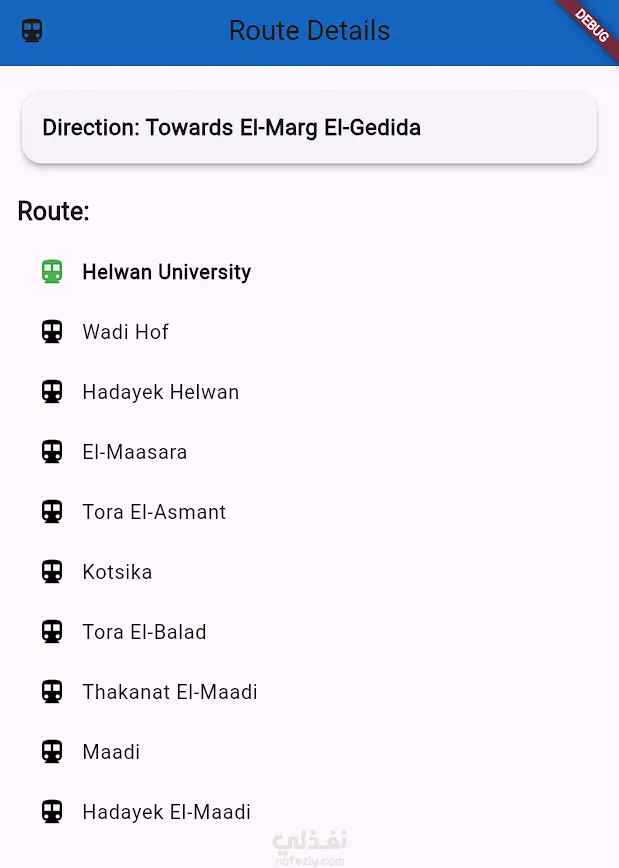Click the train icon next to Hadayek El-Maadi

[x=51, y=811]
